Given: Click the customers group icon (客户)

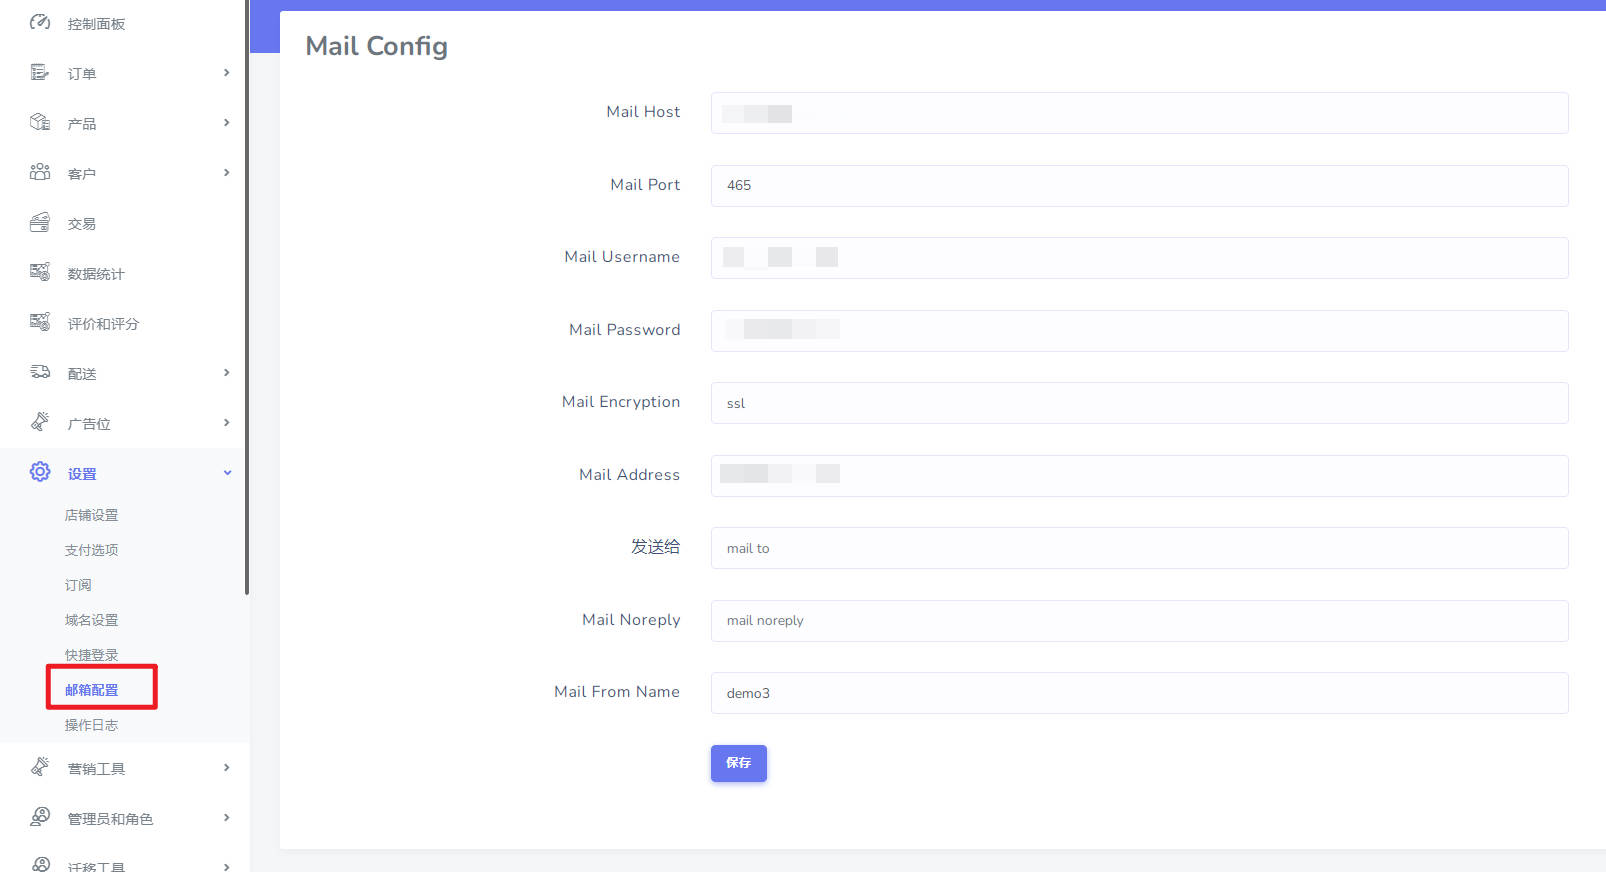Looking at the screenshot, I should click(40, 172).
